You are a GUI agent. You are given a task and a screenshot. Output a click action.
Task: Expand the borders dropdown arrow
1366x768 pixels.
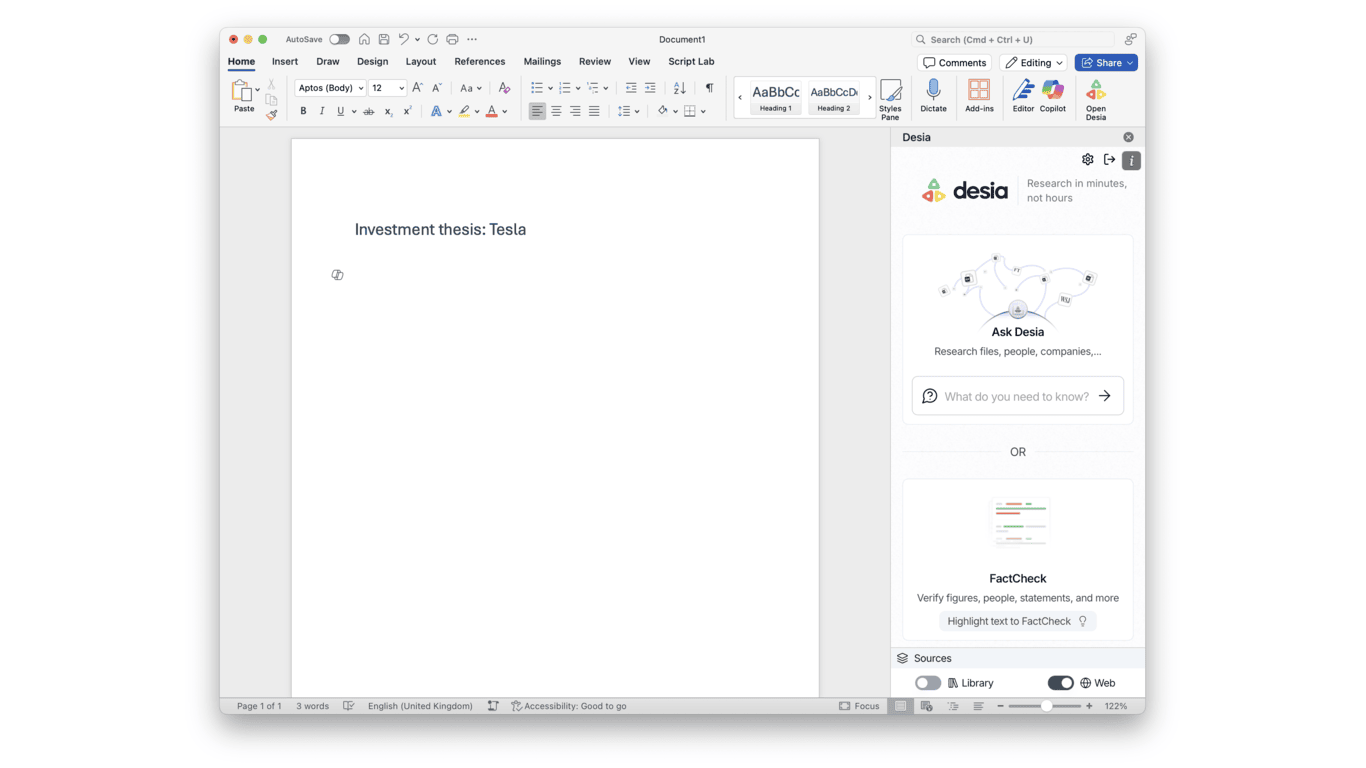(704, 111)
